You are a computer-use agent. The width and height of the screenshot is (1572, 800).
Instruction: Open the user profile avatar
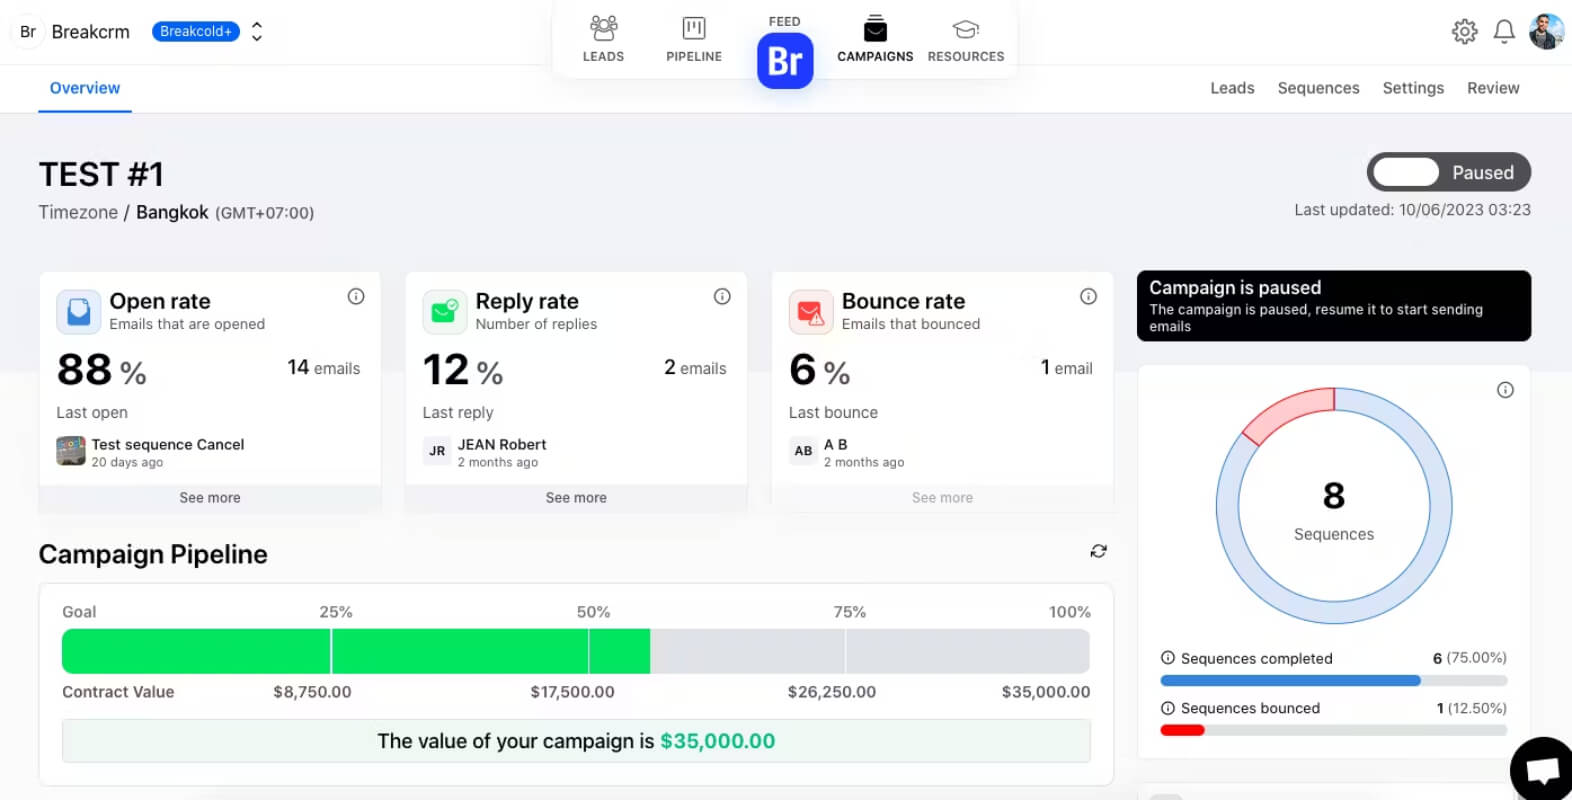(x=1546, y=31)
